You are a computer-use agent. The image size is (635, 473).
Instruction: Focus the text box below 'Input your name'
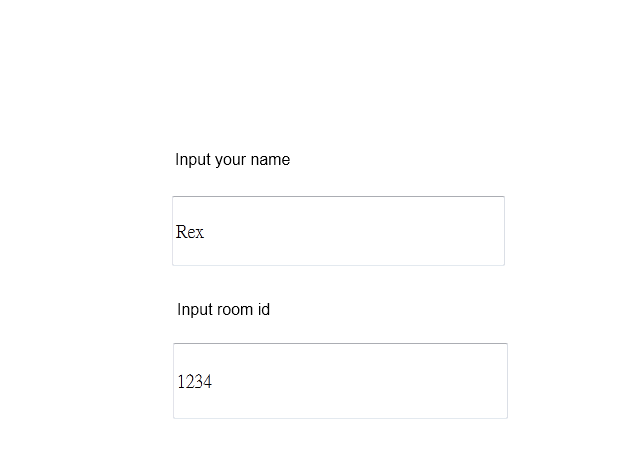point(338,231)
